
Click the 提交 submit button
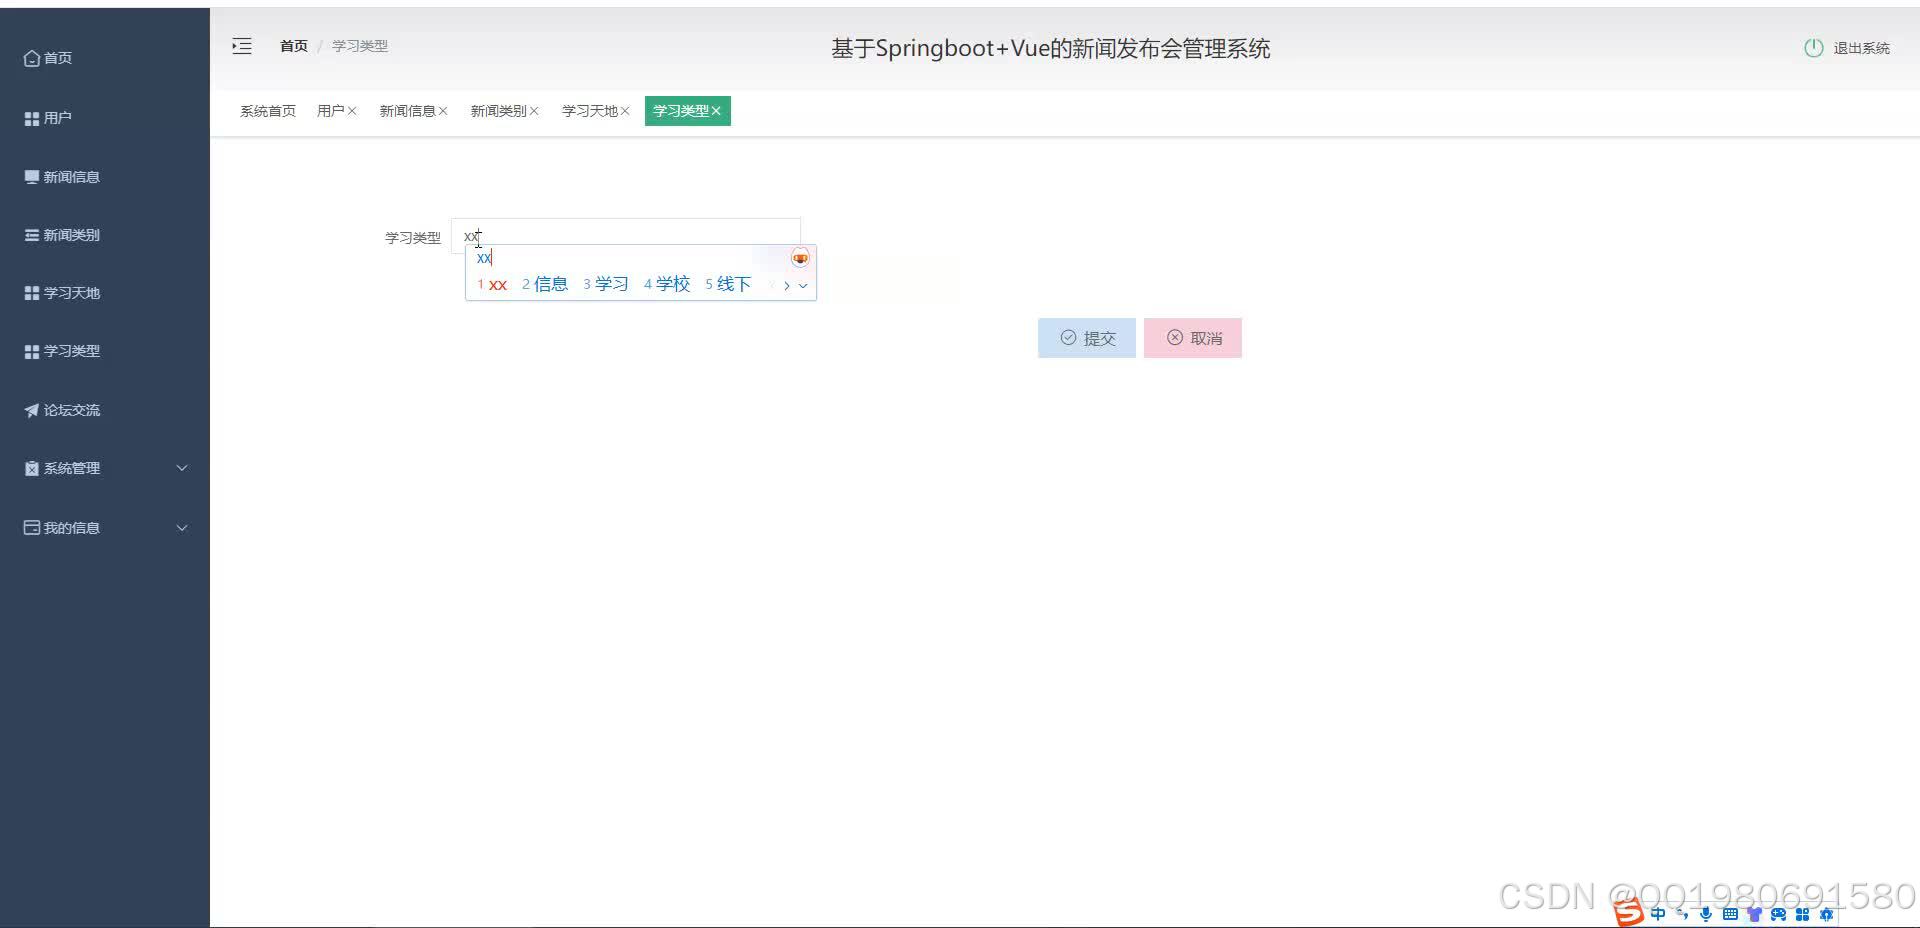click(x=1086, y=337)
